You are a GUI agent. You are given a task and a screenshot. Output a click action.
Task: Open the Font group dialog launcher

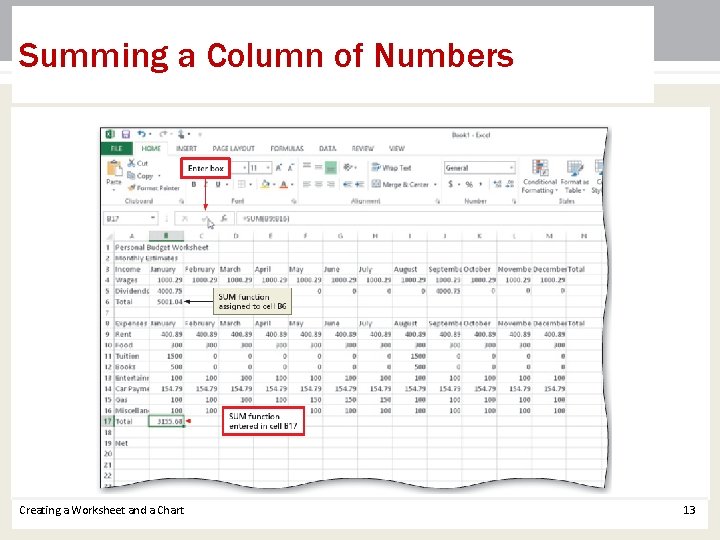click(293, 201)
